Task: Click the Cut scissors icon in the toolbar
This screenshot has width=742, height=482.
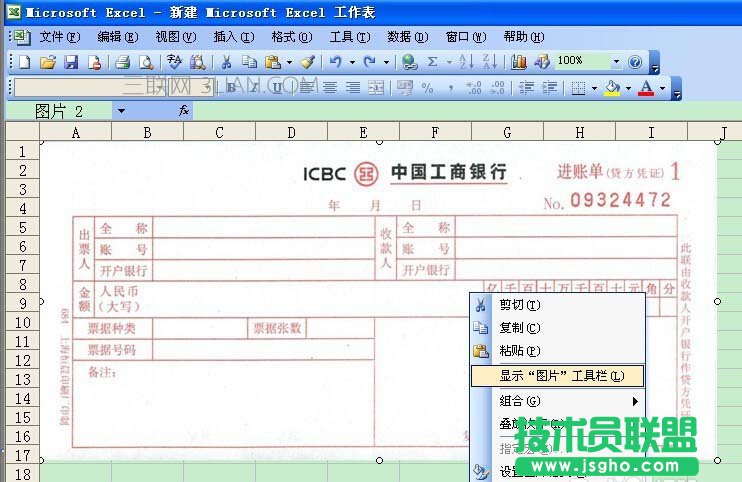Action: coord(226,62)
